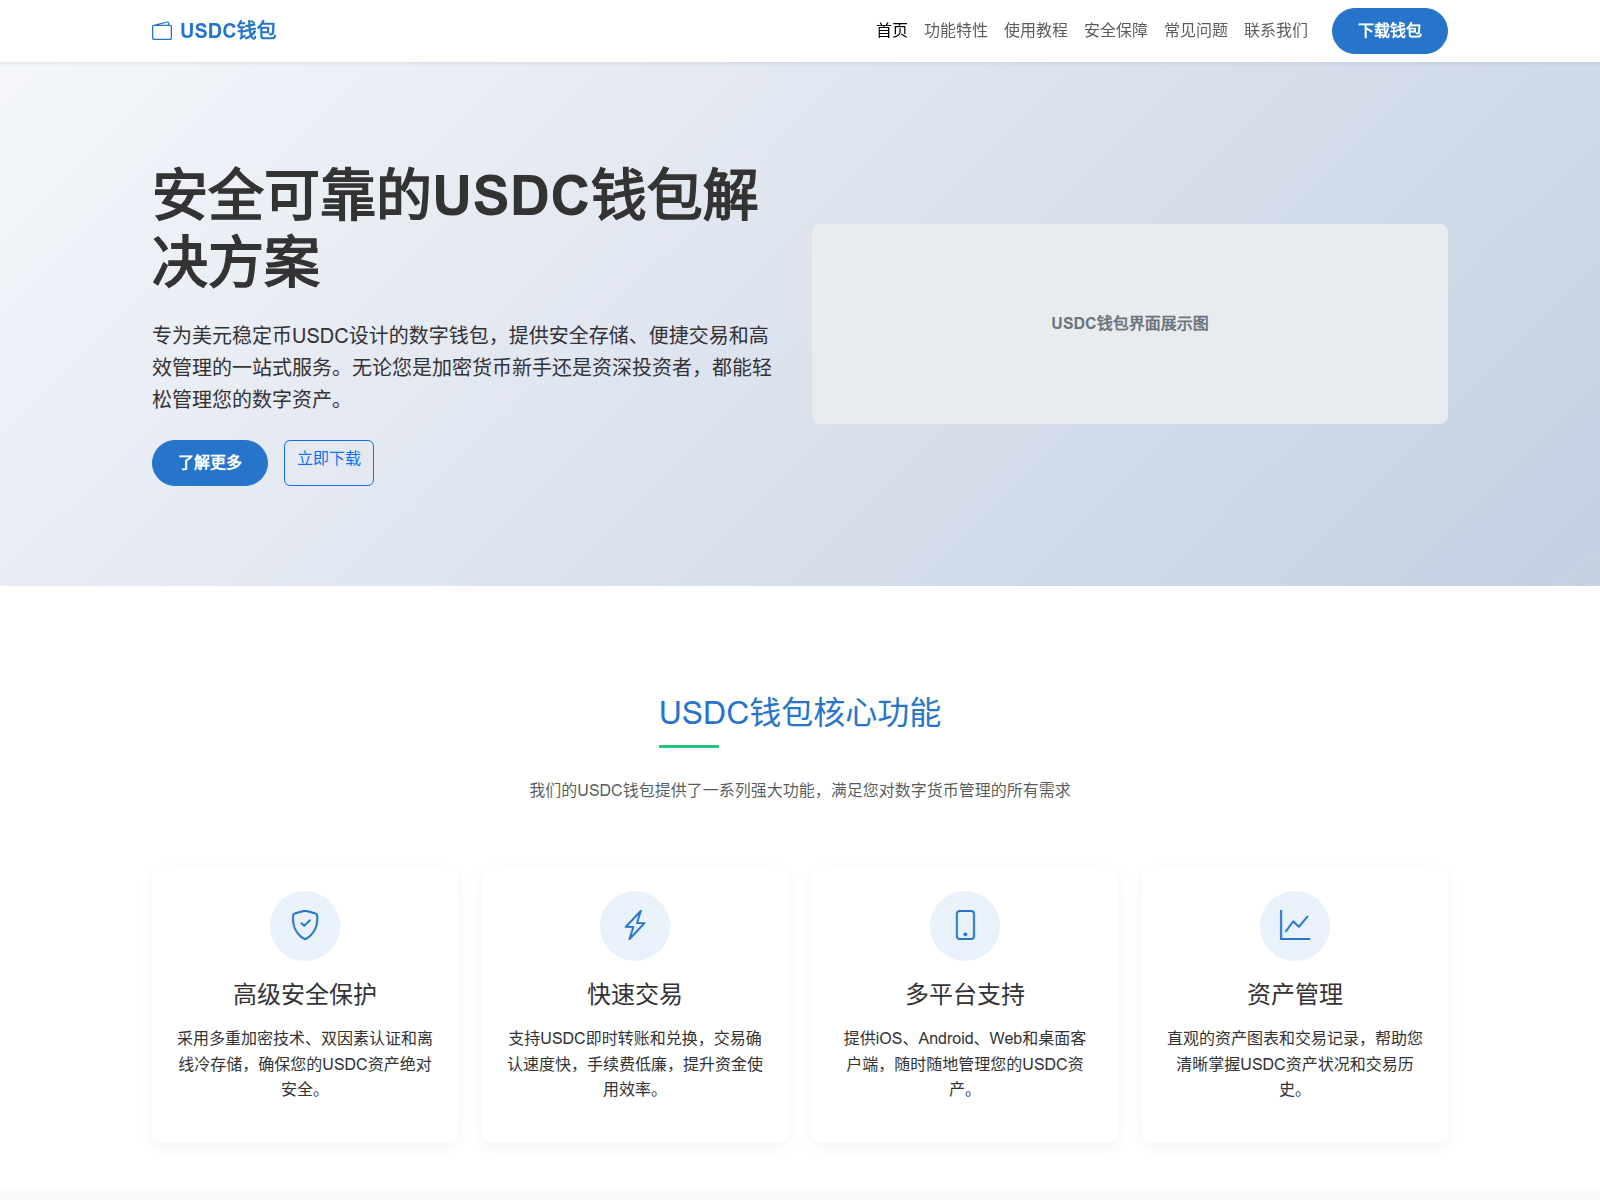
Task: Click the 下载钱包 button in the header
Action: click(x=1389, y=30)
